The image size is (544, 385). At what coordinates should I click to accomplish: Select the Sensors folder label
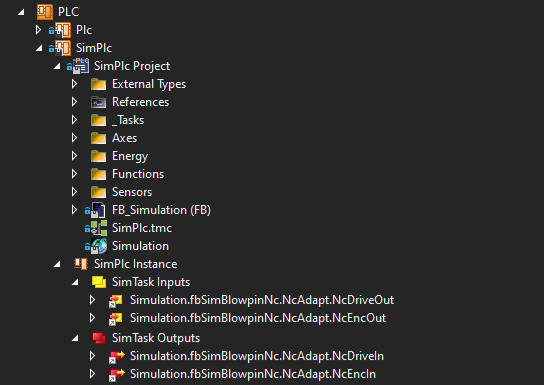[x=132, y=192]
